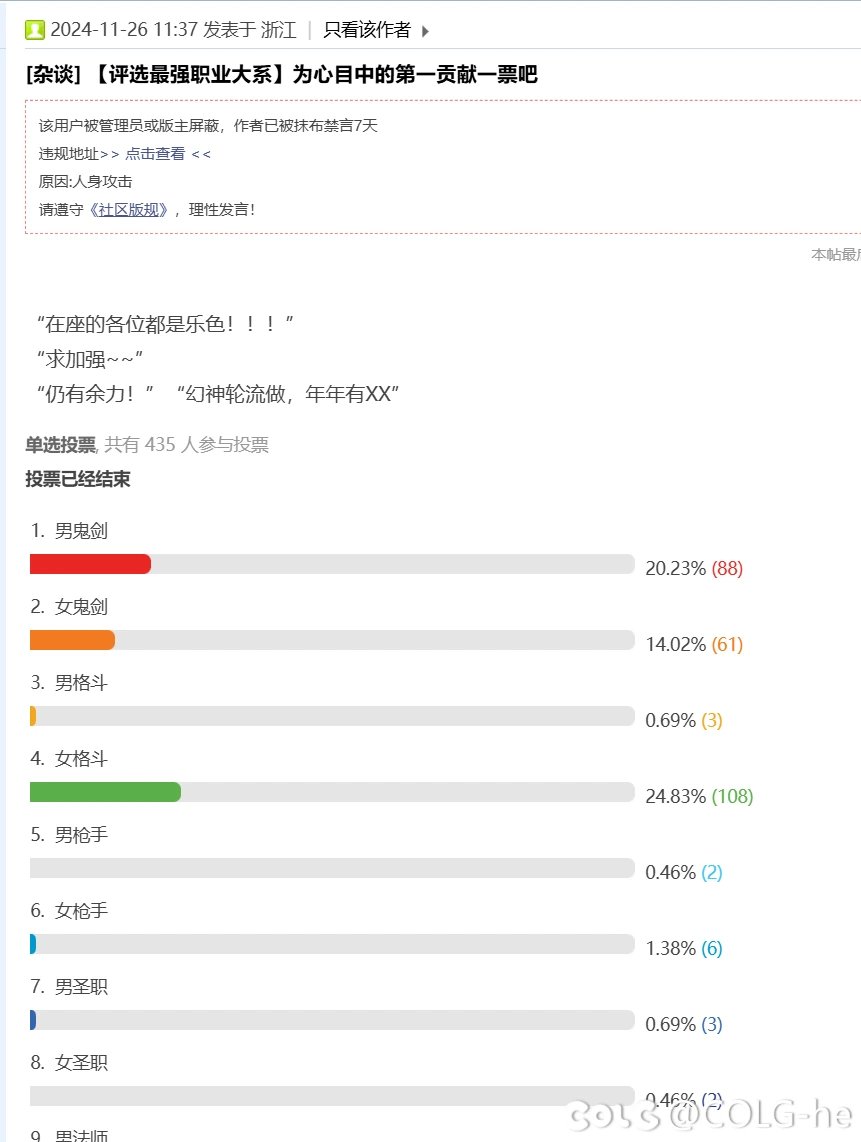Click the 男枪手 empty vote bar
The width and height of the screenshot is (861, 1142).
332,868
